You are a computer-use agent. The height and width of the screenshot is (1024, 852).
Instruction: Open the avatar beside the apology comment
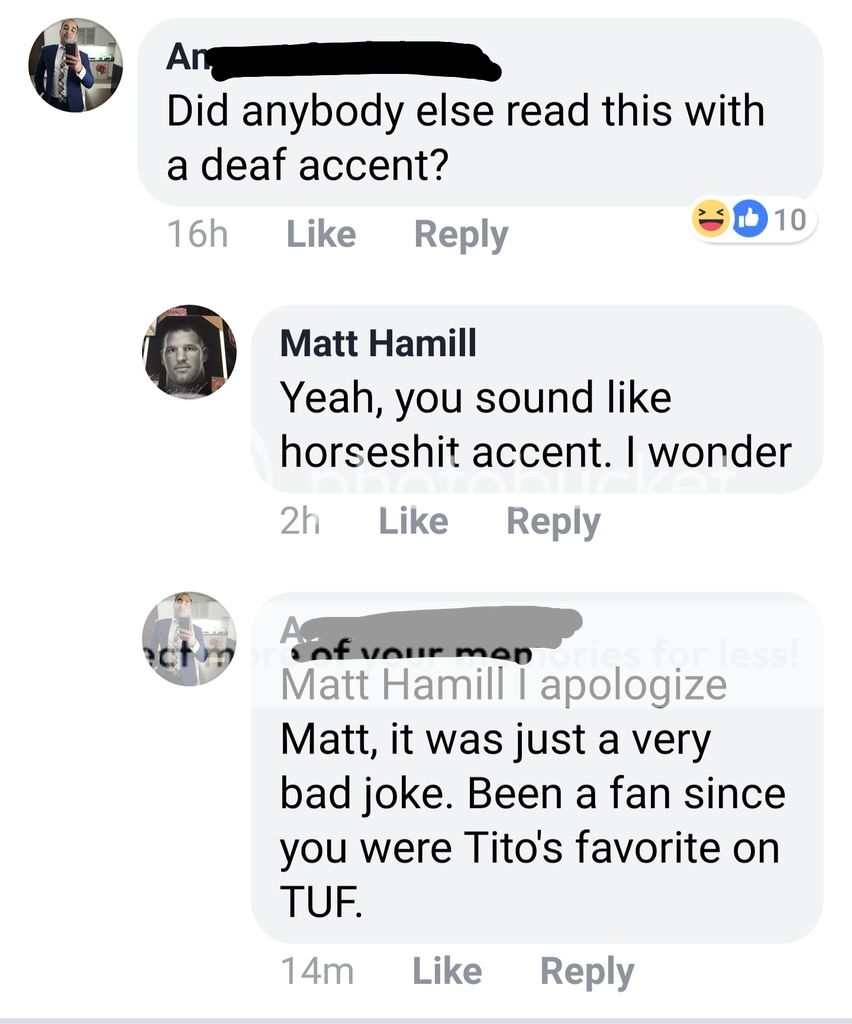[189, 639]
